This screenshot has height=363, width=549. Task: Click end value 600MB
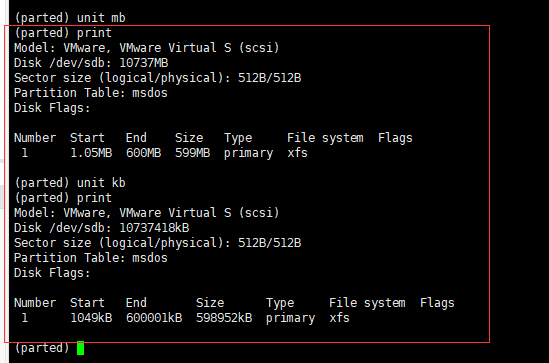click(144, 153)
